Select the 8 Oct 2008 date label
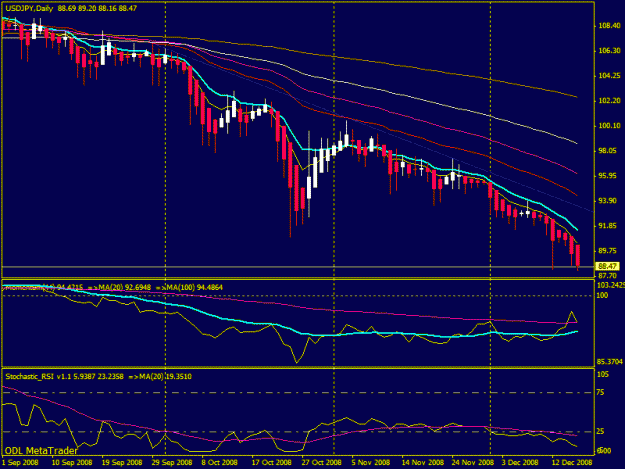 coord(220,463)
